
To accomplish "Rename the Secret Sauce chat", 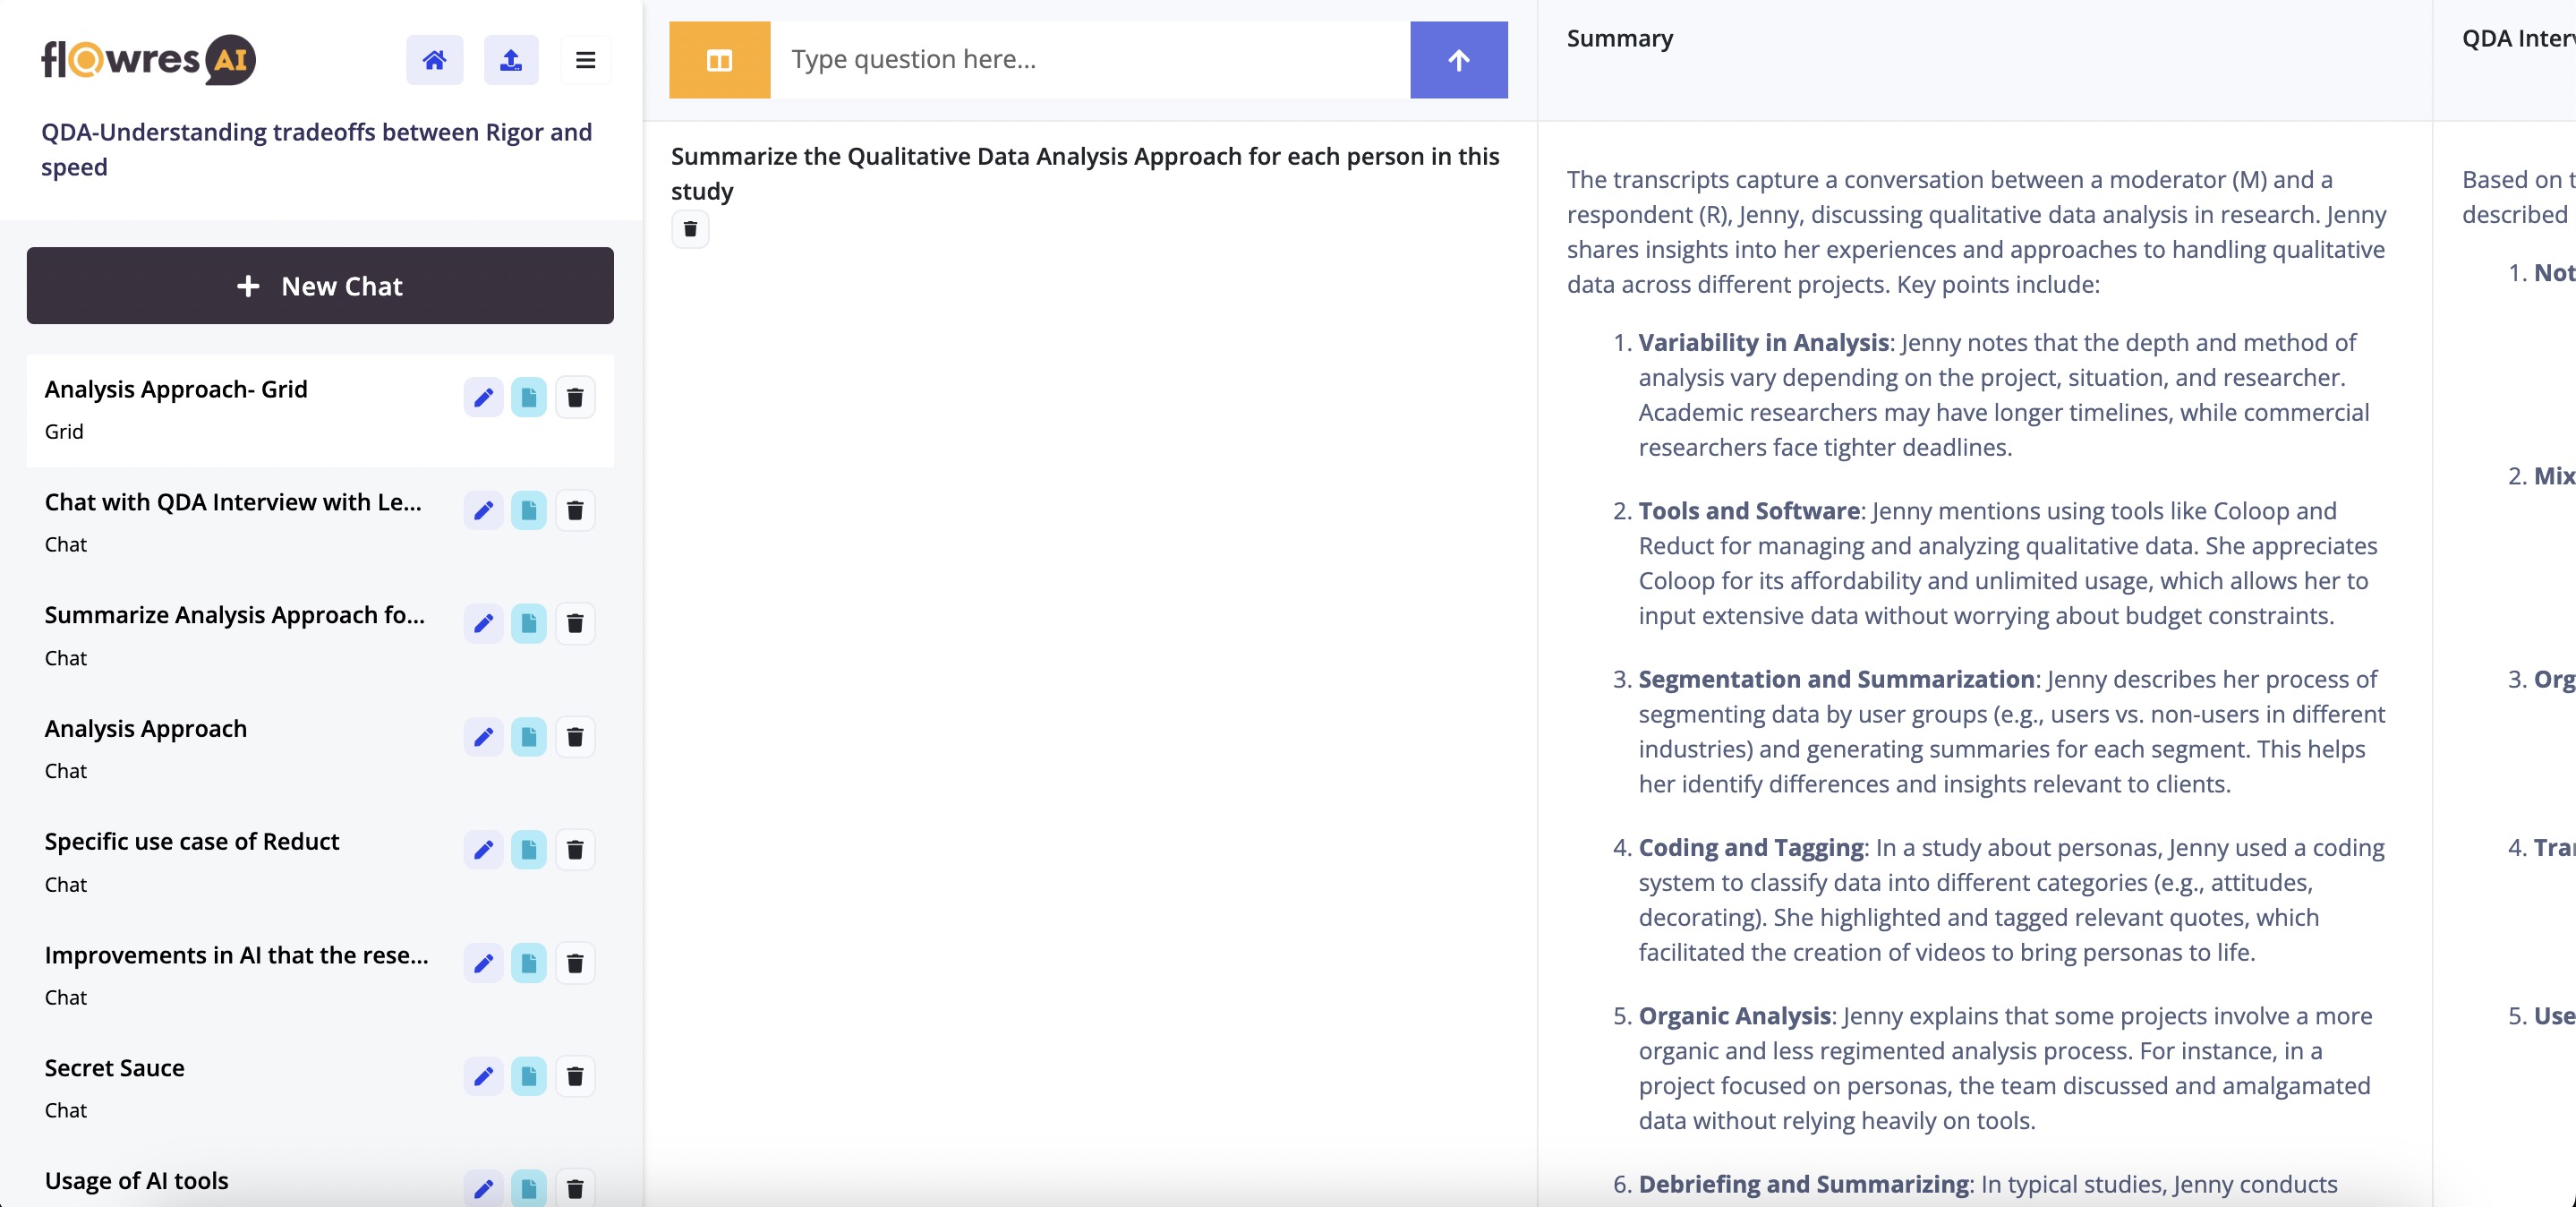I will click(x=483, y=1076).
